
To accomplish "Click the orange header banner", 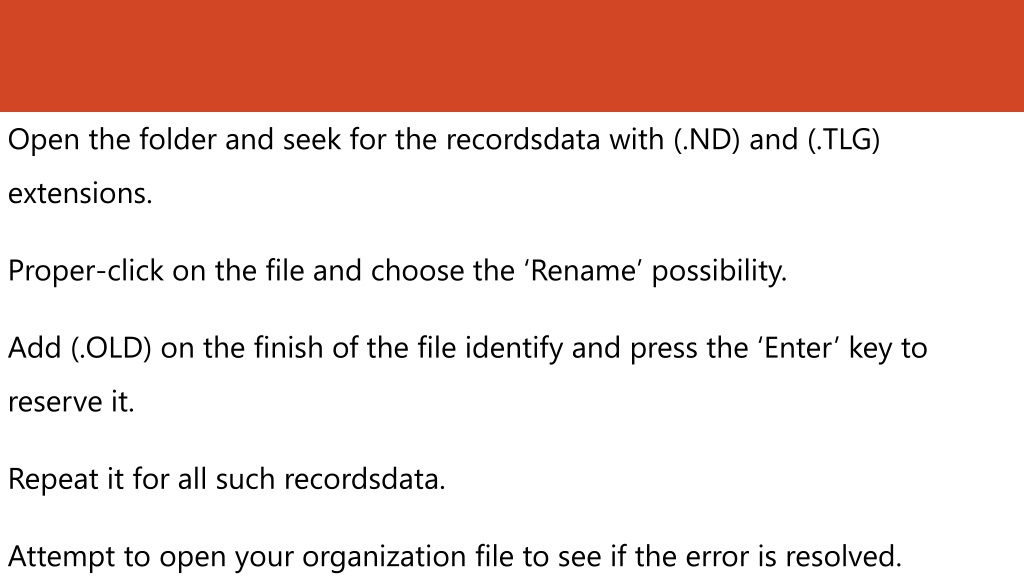I will 512,56.
